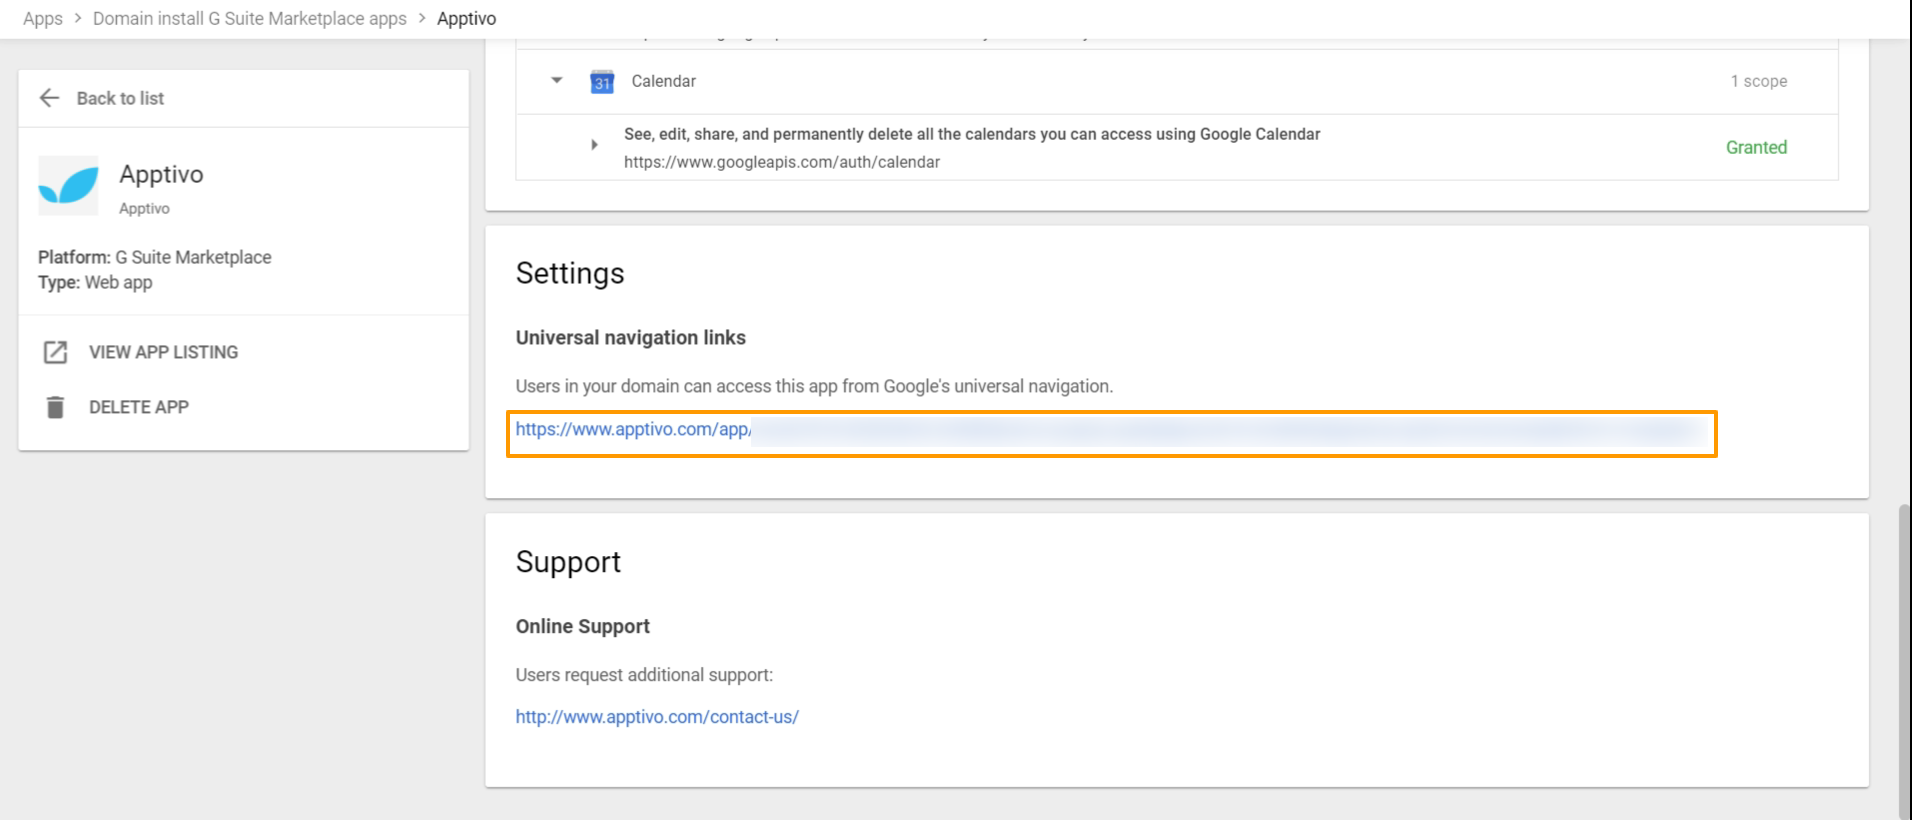Click DELETE APP button
1912x820 pixels.
coord(139,407)
